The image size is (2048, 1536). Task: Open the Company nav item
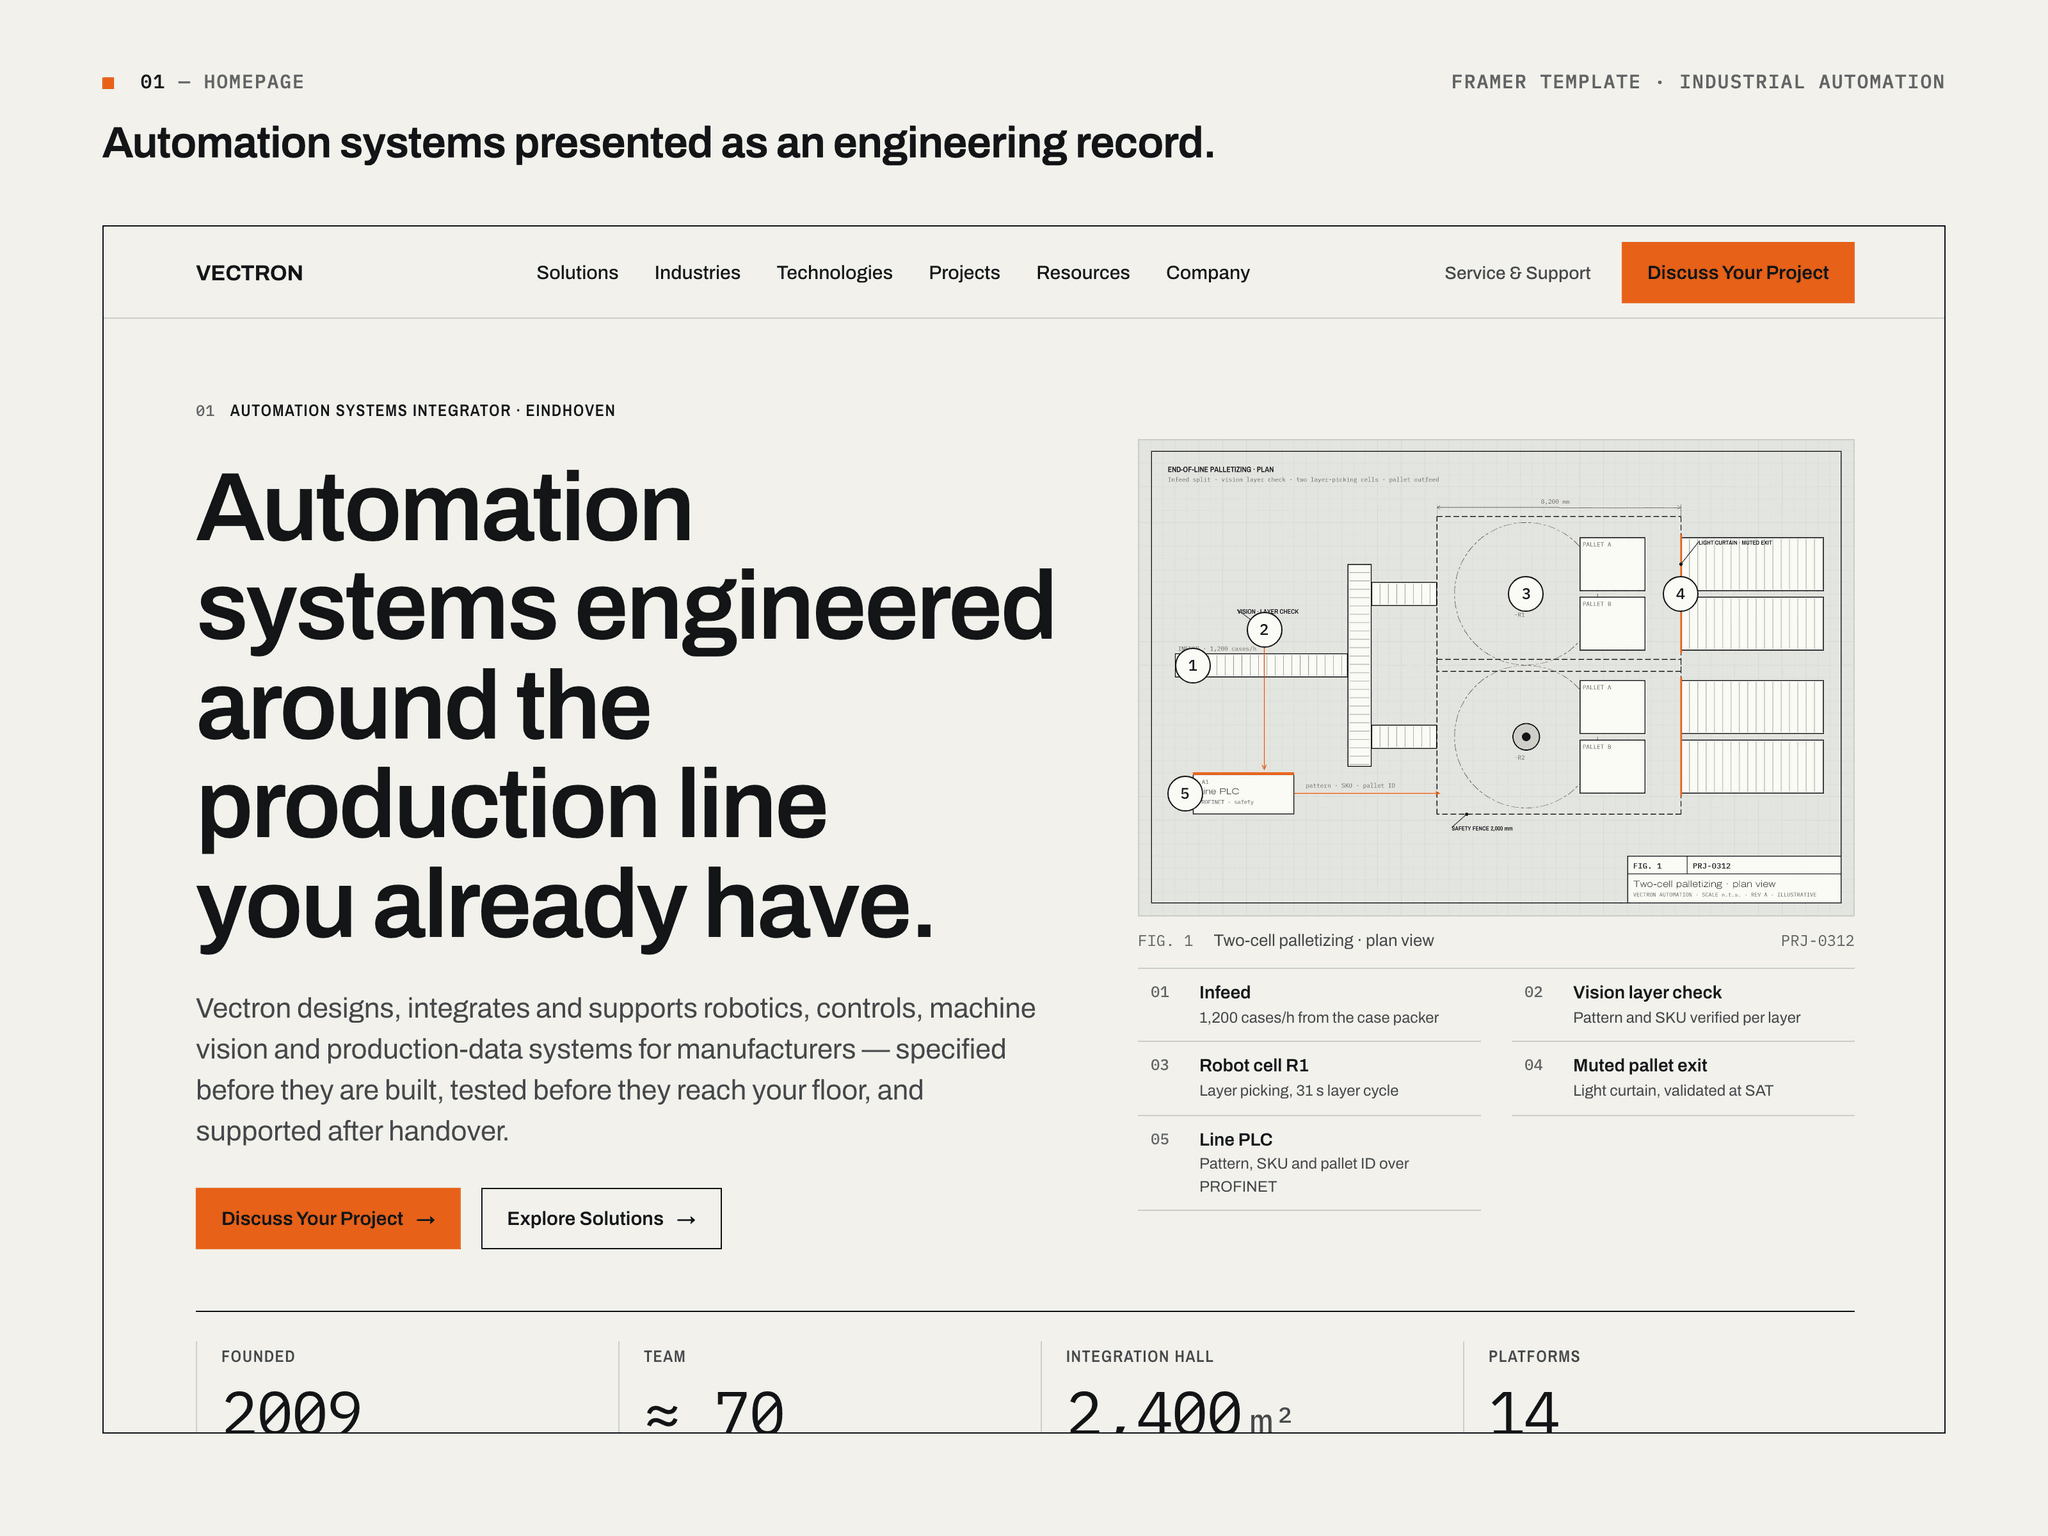click(1208, 272)
